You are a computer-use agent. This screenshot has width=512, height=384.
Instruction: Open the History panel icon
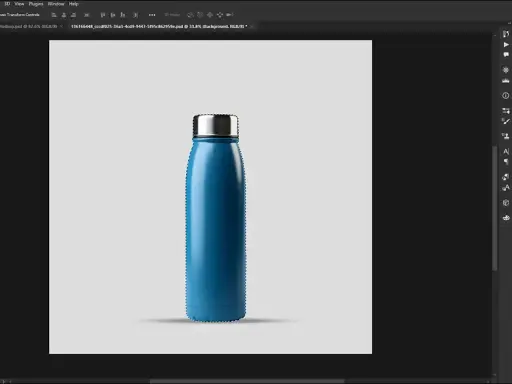click(506, 34)
